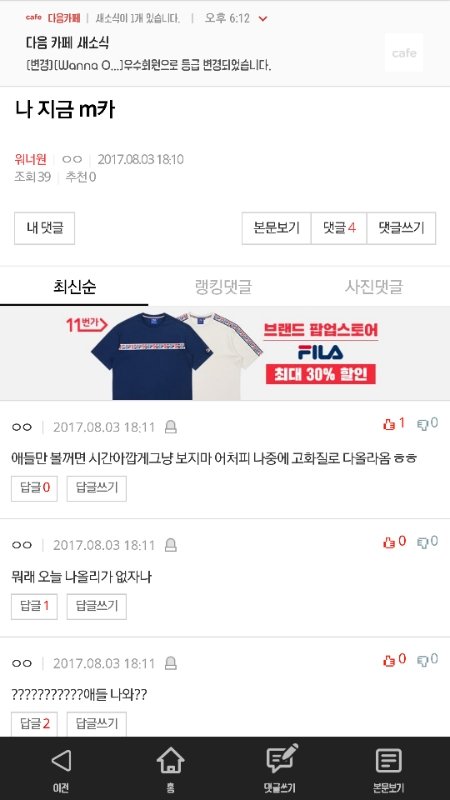Switch to the 사진댓글 tab

click(x=373, y=287)
